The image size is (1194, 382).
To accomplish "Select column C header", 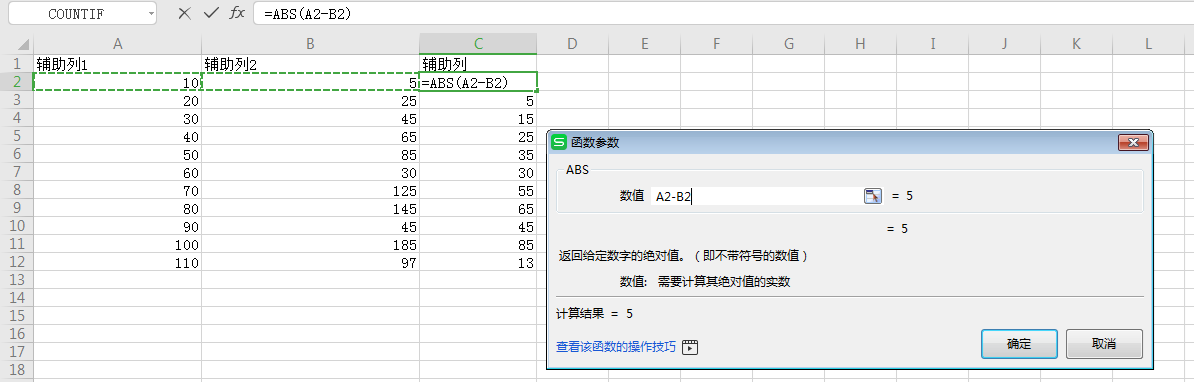I will [x=478, y=44].
